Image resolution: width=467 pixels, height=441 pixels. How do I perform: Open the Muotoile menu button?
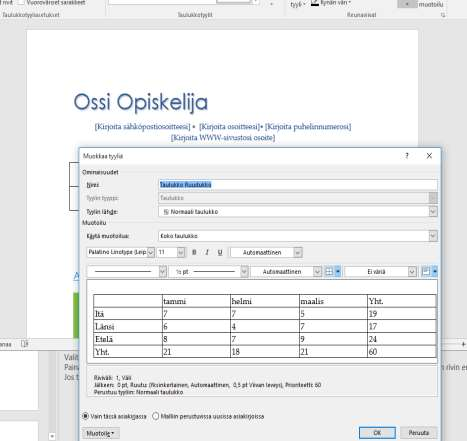[101, 433]
